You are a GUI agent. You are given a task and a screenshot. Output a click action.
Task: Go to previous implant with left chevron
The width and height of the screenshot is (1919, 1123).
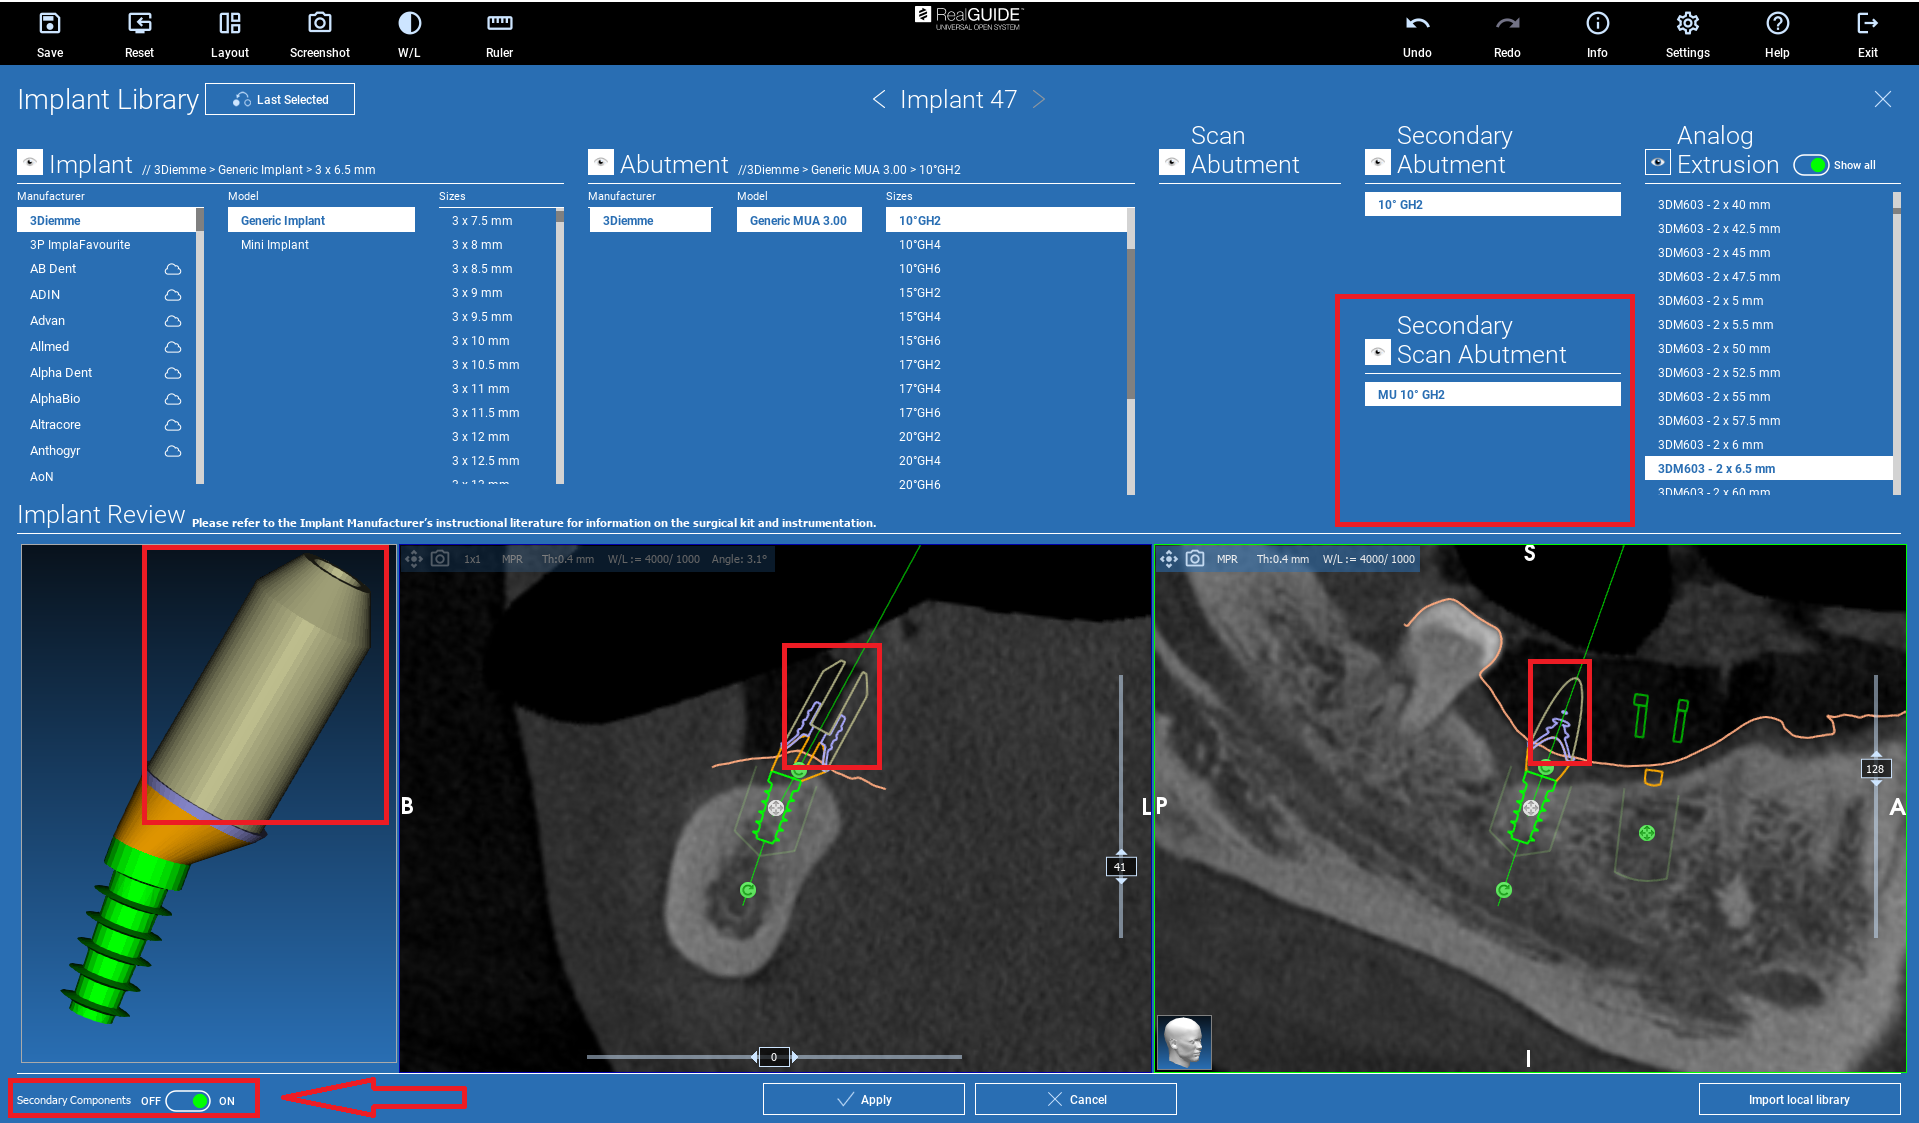879,99
